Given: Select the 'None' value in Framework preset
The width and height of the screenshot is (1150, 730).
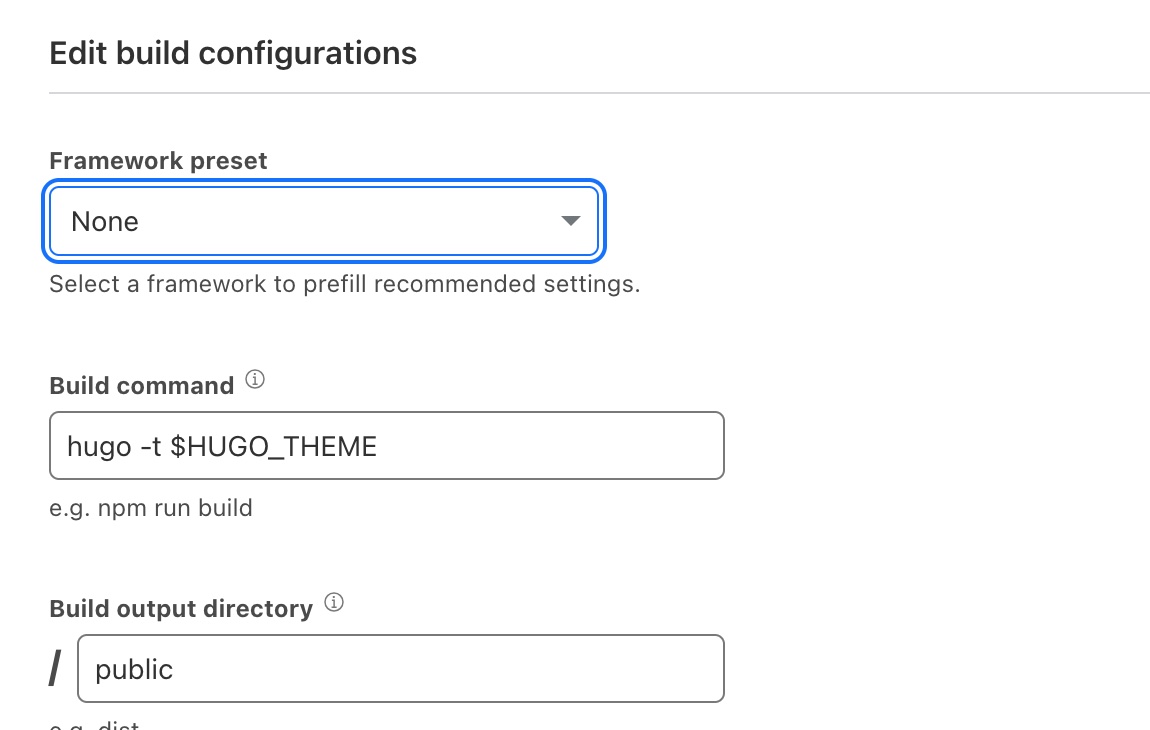Looking at the screenshot, I should (x=105, y=221).
